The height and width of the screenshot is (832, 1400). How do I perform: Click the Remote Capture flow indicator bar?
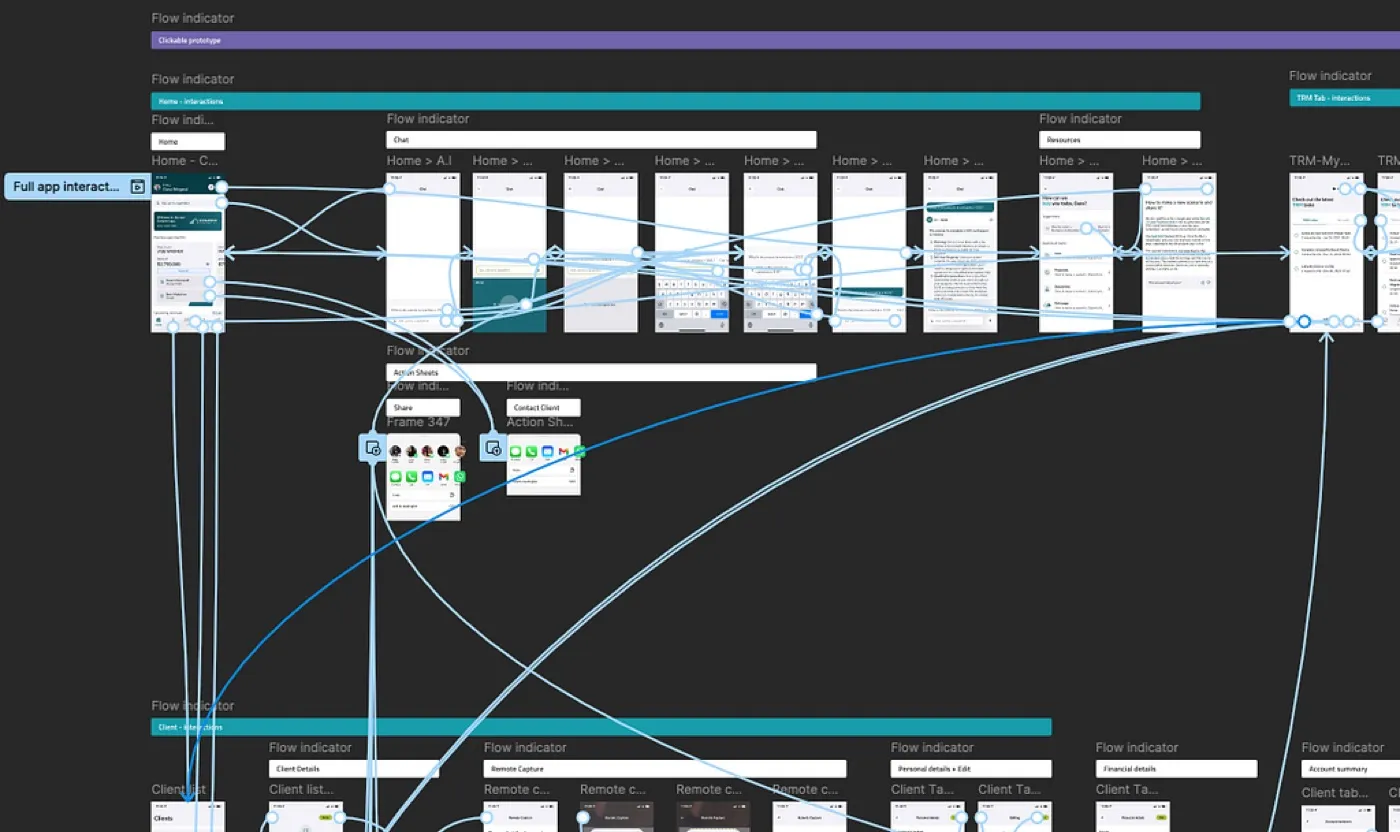665,769
